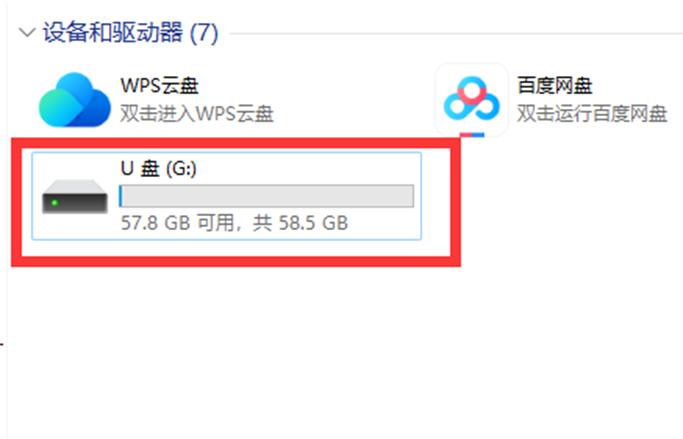Click the progress indicator under 百度网盘 icon
Screen dimensions: 683x439
point(472,135)
